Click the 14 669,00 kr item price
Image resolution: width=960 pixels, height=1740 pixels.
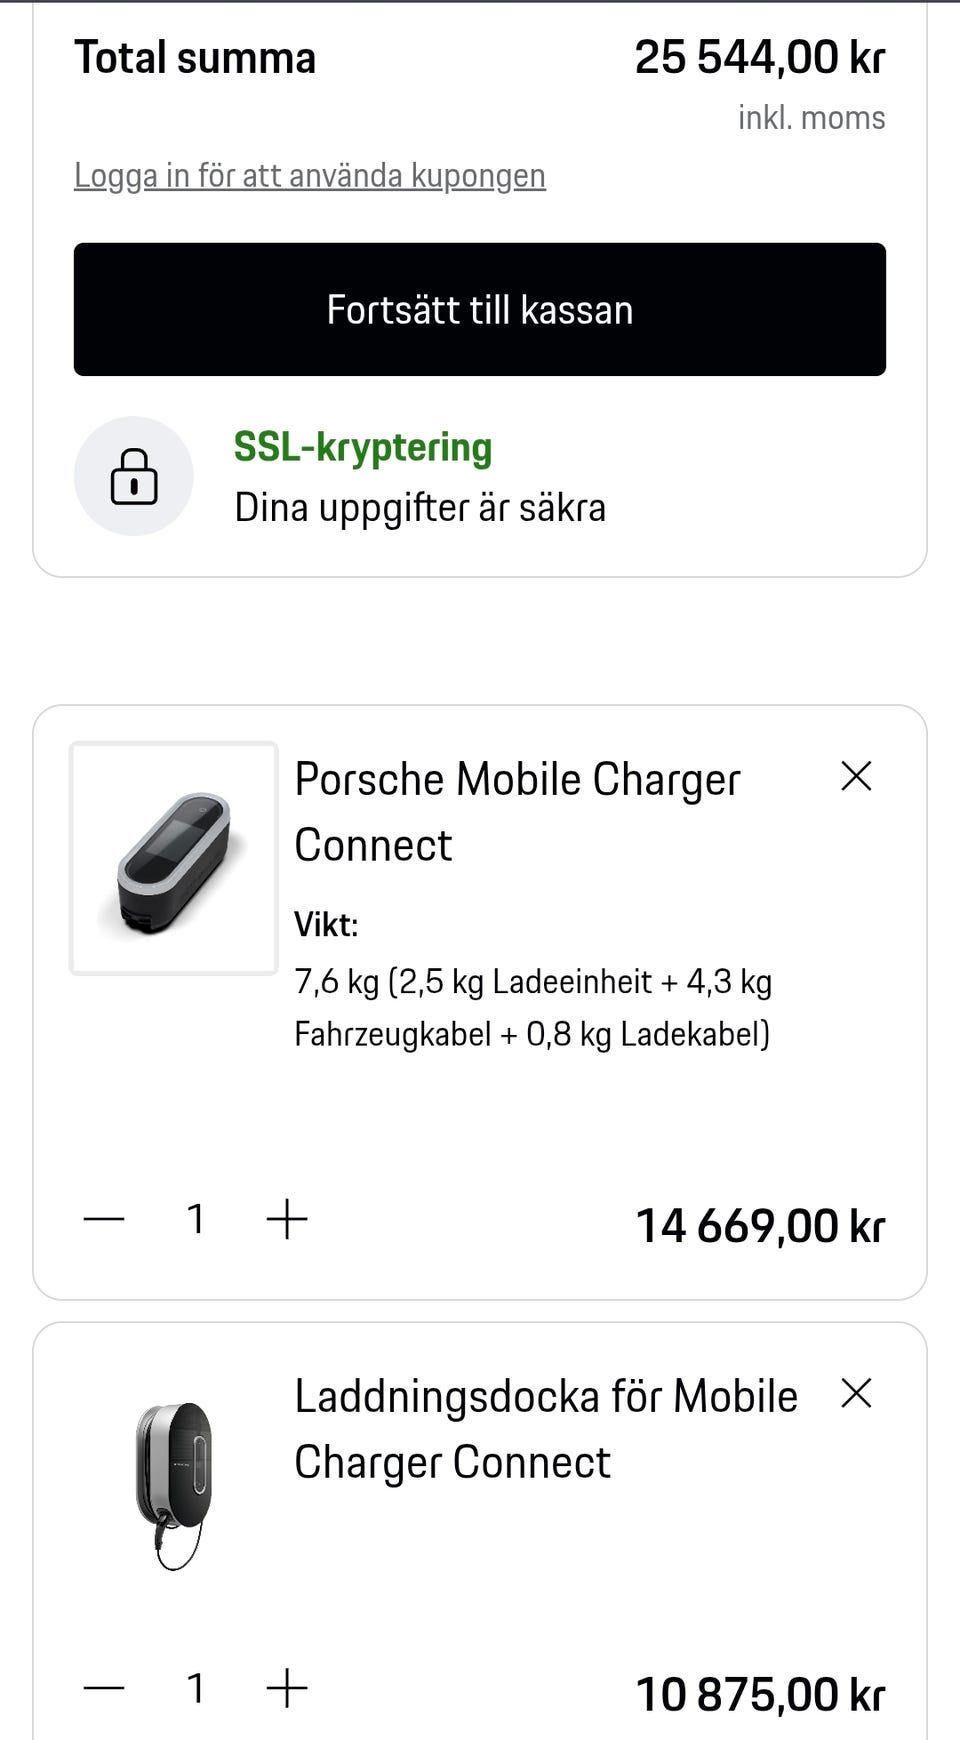click(760, 1226)
